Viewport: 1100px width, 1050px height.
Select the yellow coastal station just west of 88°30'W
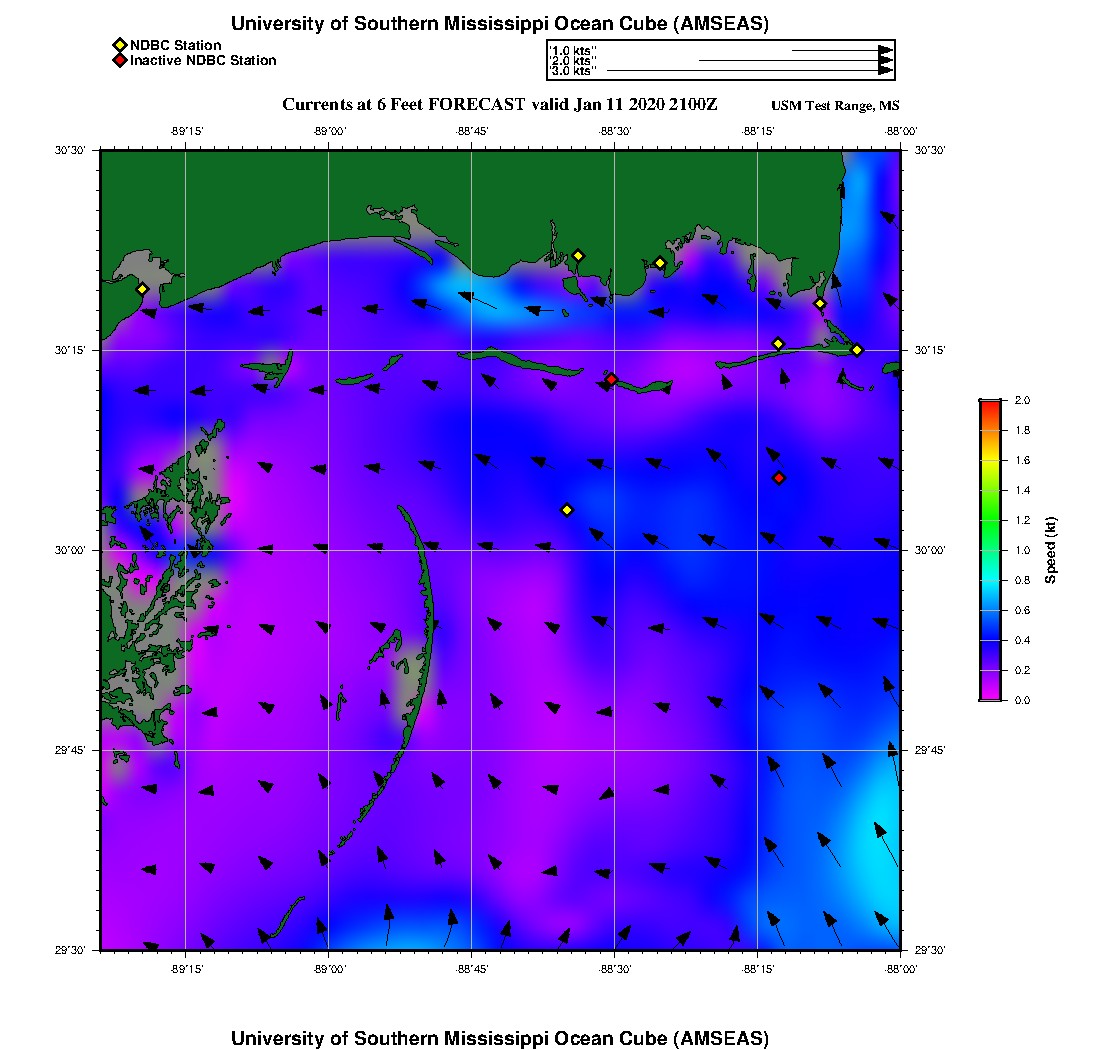click(578, 256)
